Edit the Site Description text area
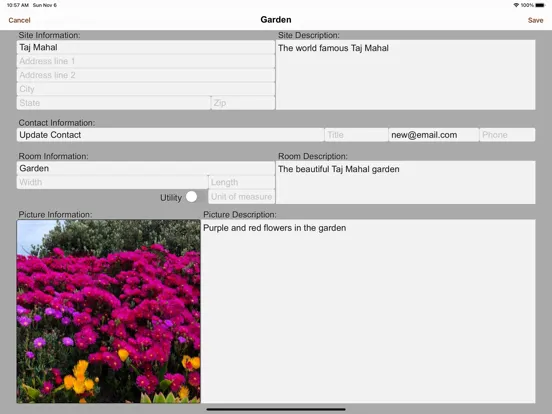552x414 pixels. coord(406,75)
